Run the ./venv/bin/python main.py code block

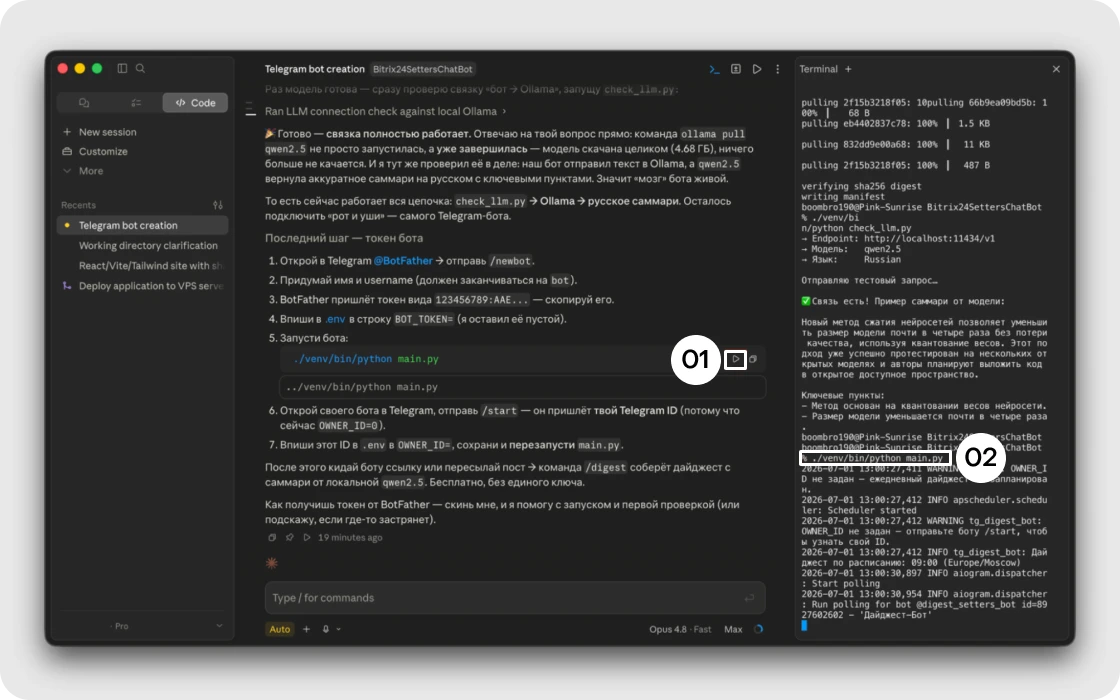point(735,359)
